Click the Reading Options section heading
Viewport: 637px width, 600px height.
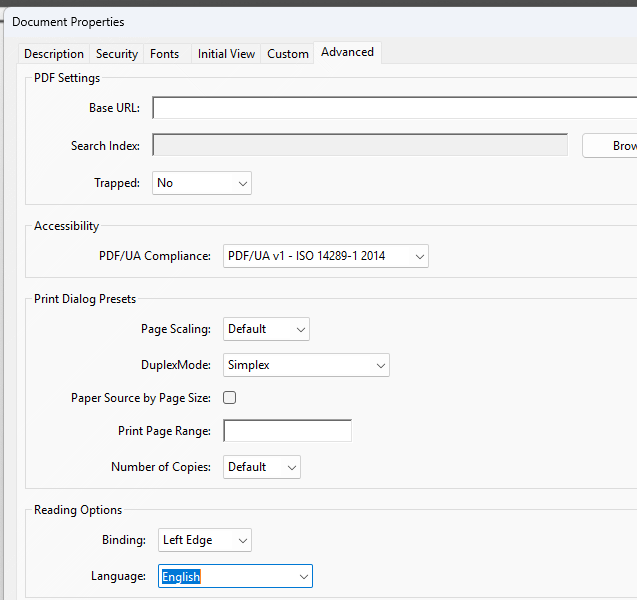(x=78, y=510)
